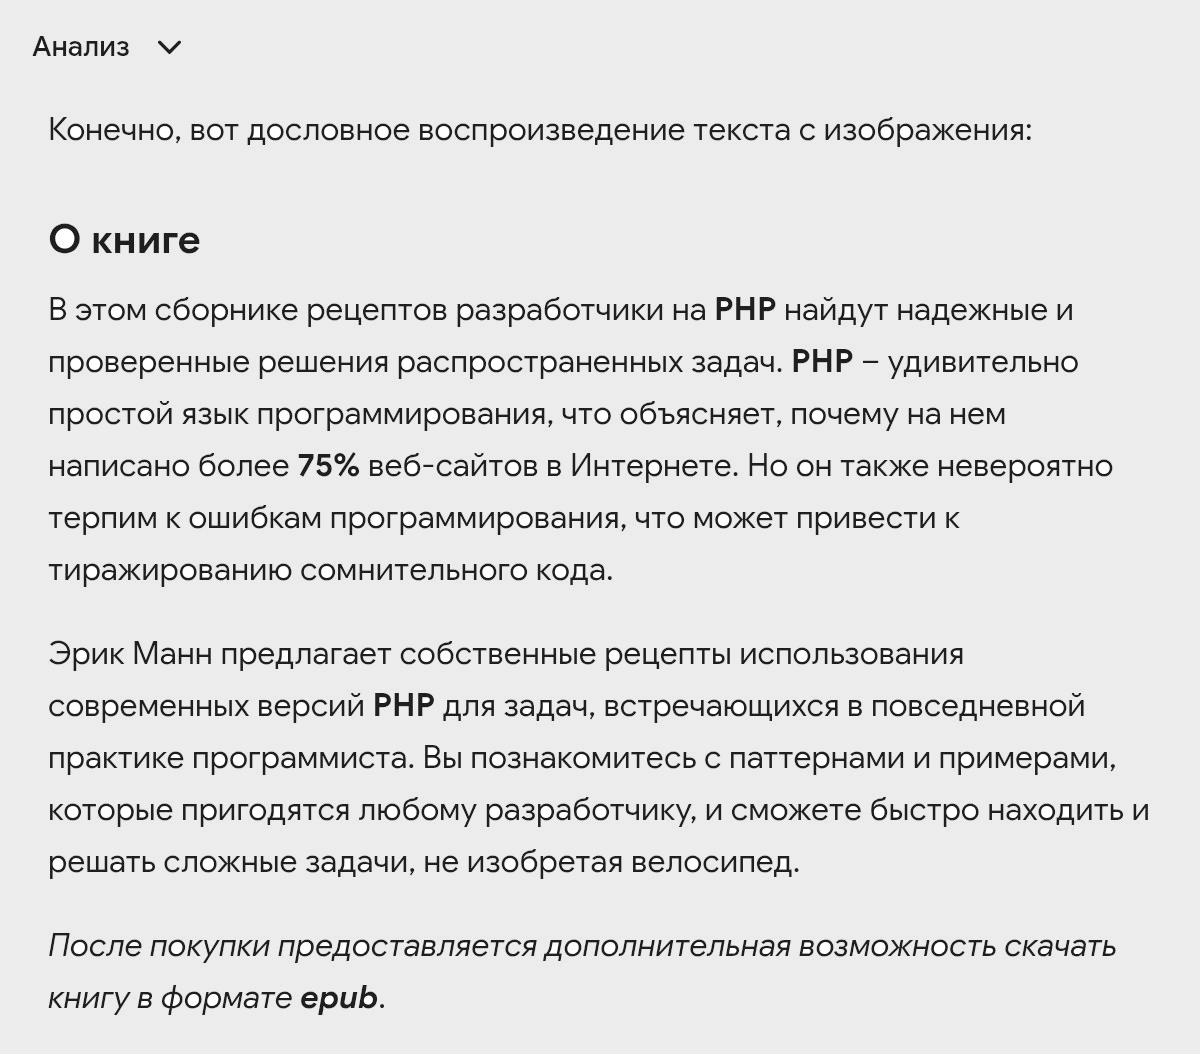Click the bold italic word epub

coord(339,998)
